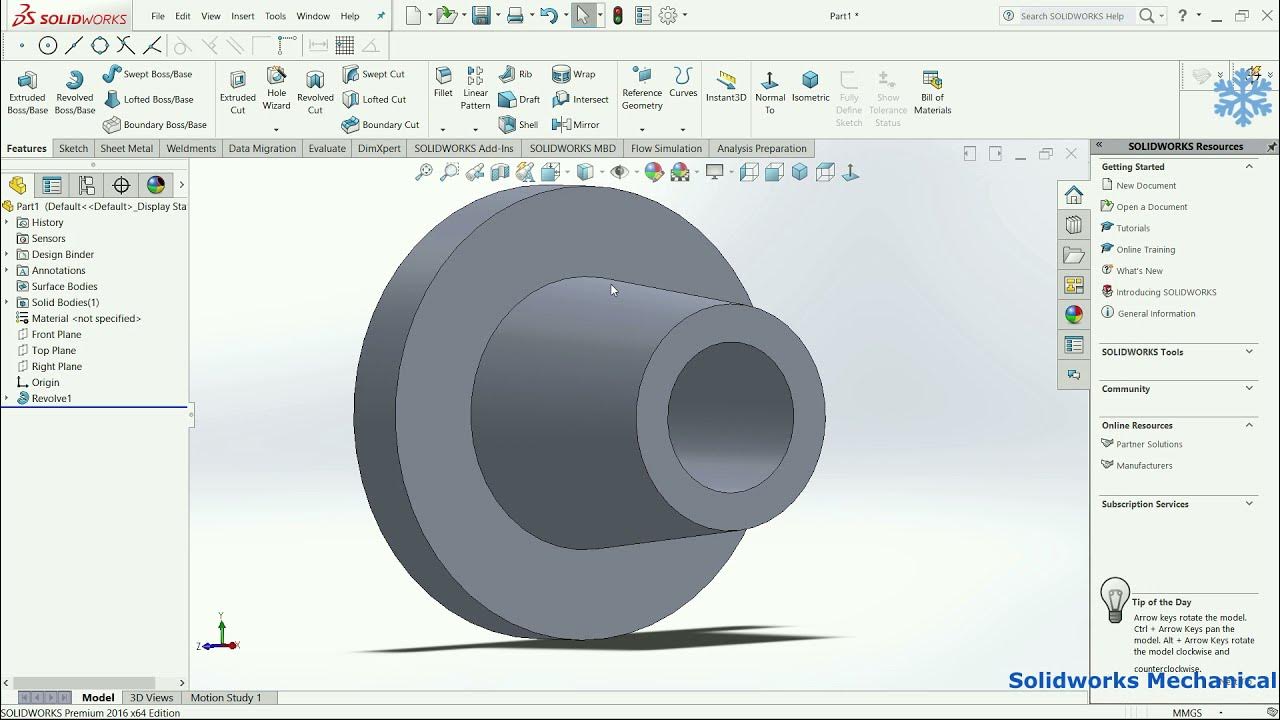Click Open a Document link
This screenshot has height=720, width=1280.
[x=1152, y=207]
